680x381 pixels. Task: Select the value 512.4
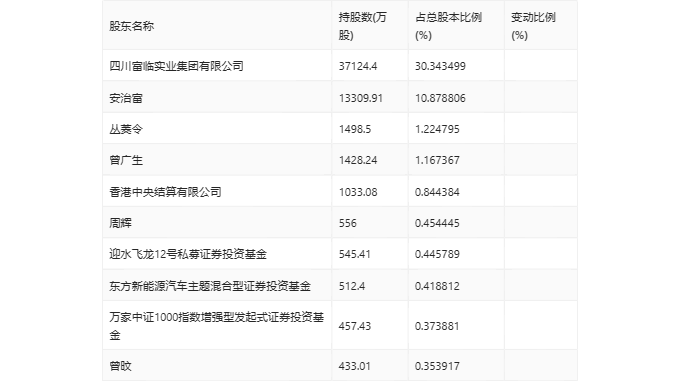click(352, 286)
